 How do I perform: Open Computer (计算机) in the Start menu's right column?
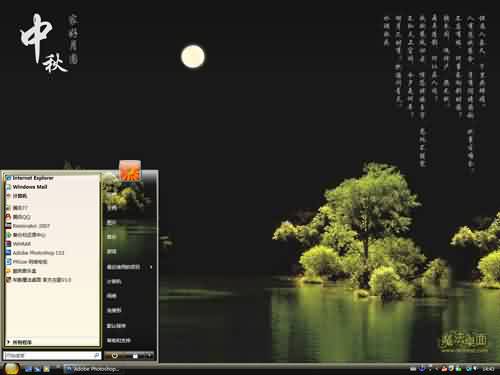point(114,282)
